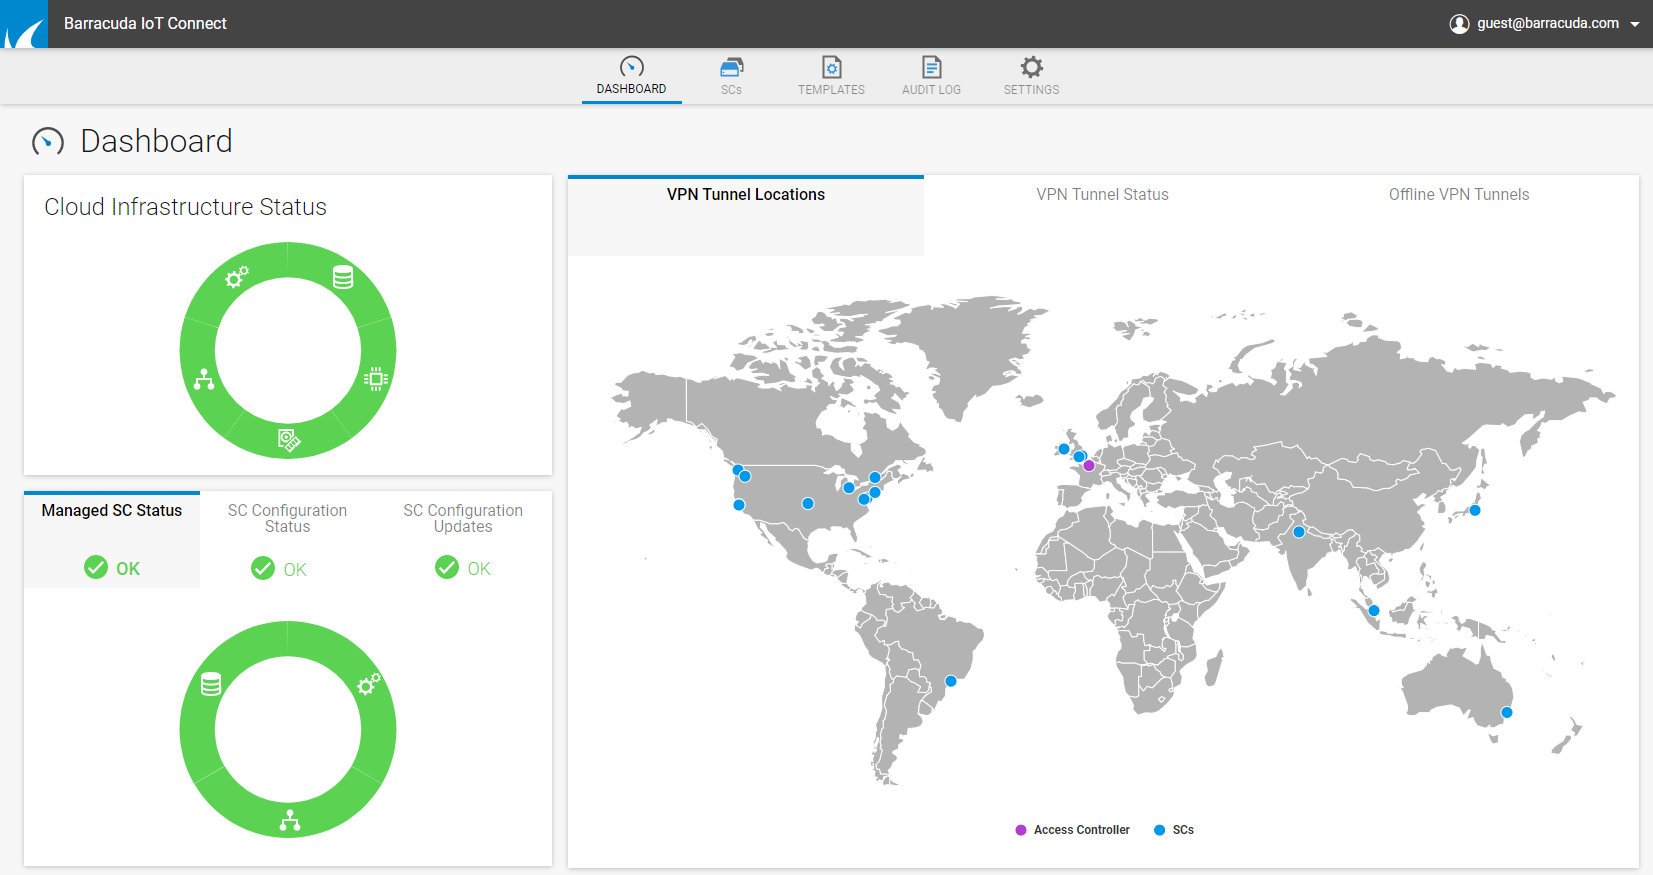Select the Managed SC Status tab

tap(112, 538)
